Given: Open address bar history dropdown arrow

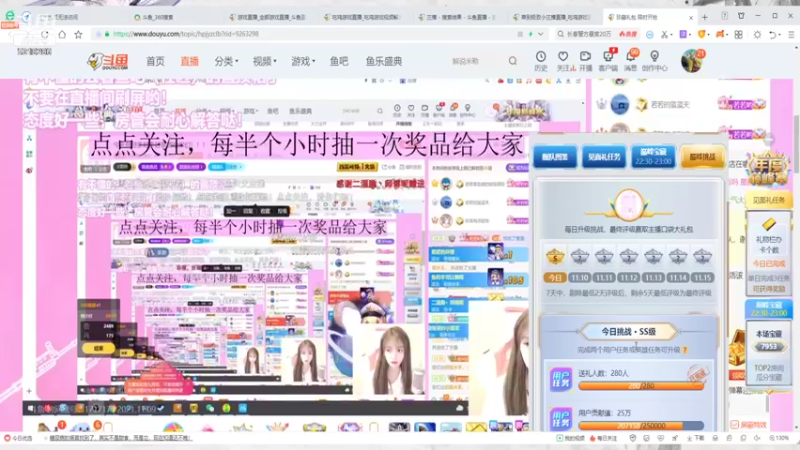Looking at the screenshot, I should click(x=541, y=34).
